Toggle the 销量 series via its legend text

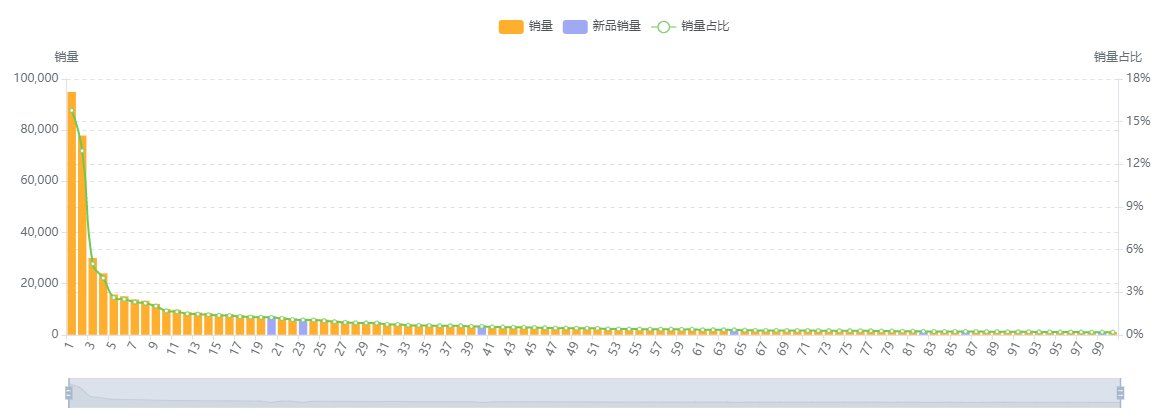tap(541, 26)
